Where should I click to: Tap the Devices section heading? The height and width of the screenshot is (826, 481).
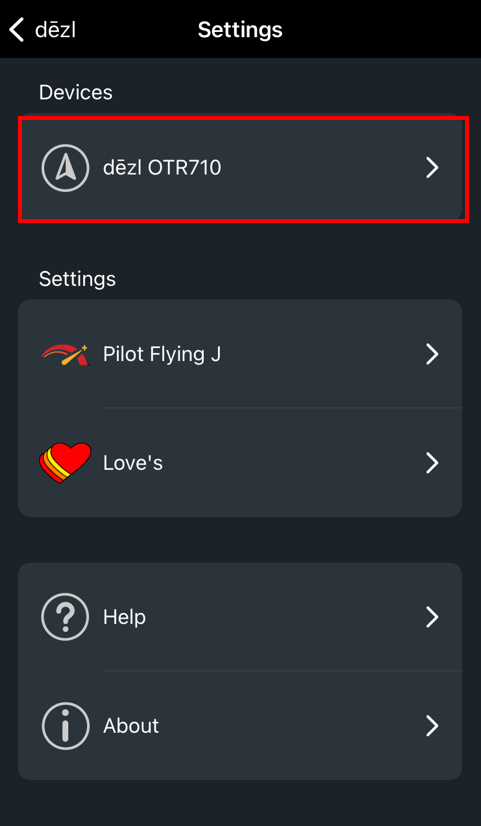[x=75, y=92]
